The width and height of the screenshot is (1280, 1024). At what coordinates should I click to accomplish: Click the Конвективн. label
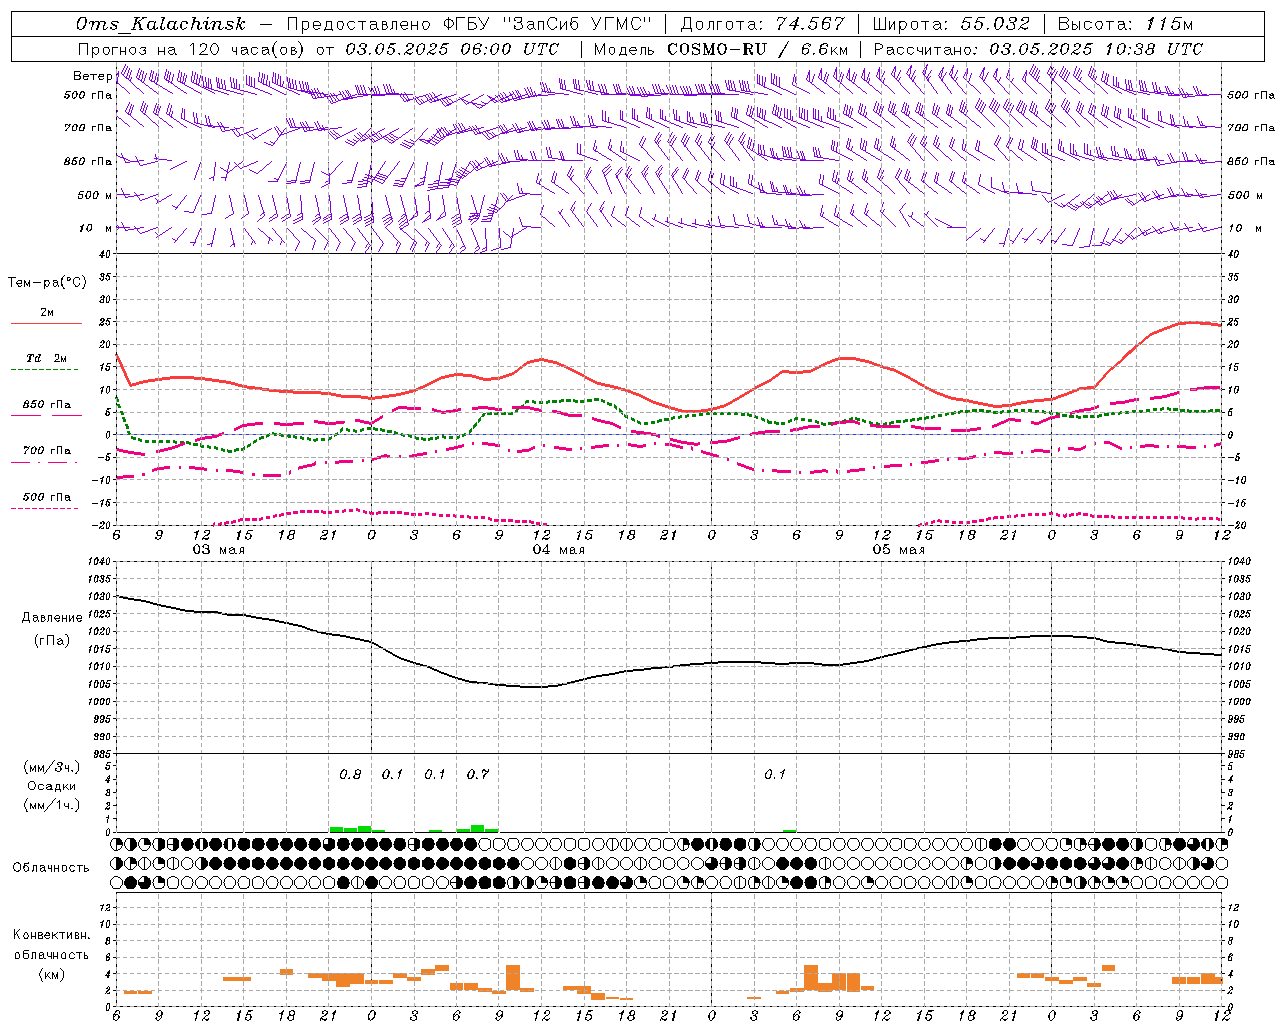point(51,935)
